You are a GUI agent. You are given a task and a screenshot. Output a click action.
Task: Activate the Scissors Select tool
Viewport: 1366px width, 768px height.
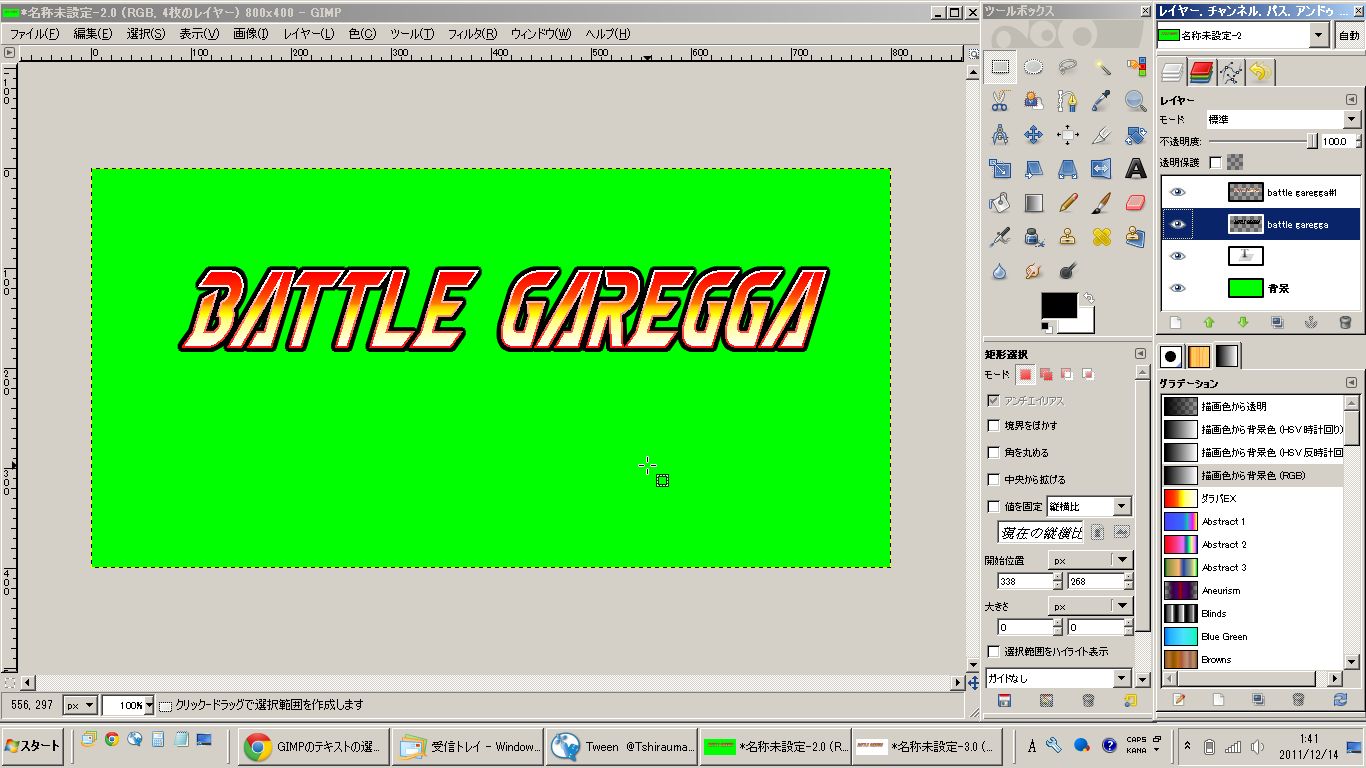(x=1000, y=101)
